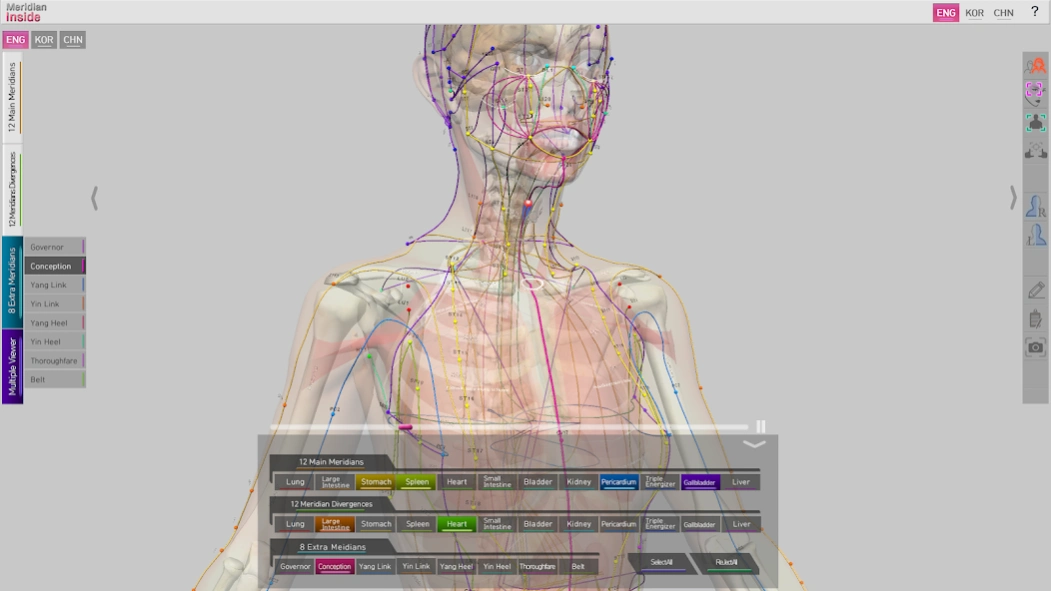The width and height of the screenshot is (1051, 591).
Task: Switch to KOR in the top header bar
Action: (x=974, y=13)
